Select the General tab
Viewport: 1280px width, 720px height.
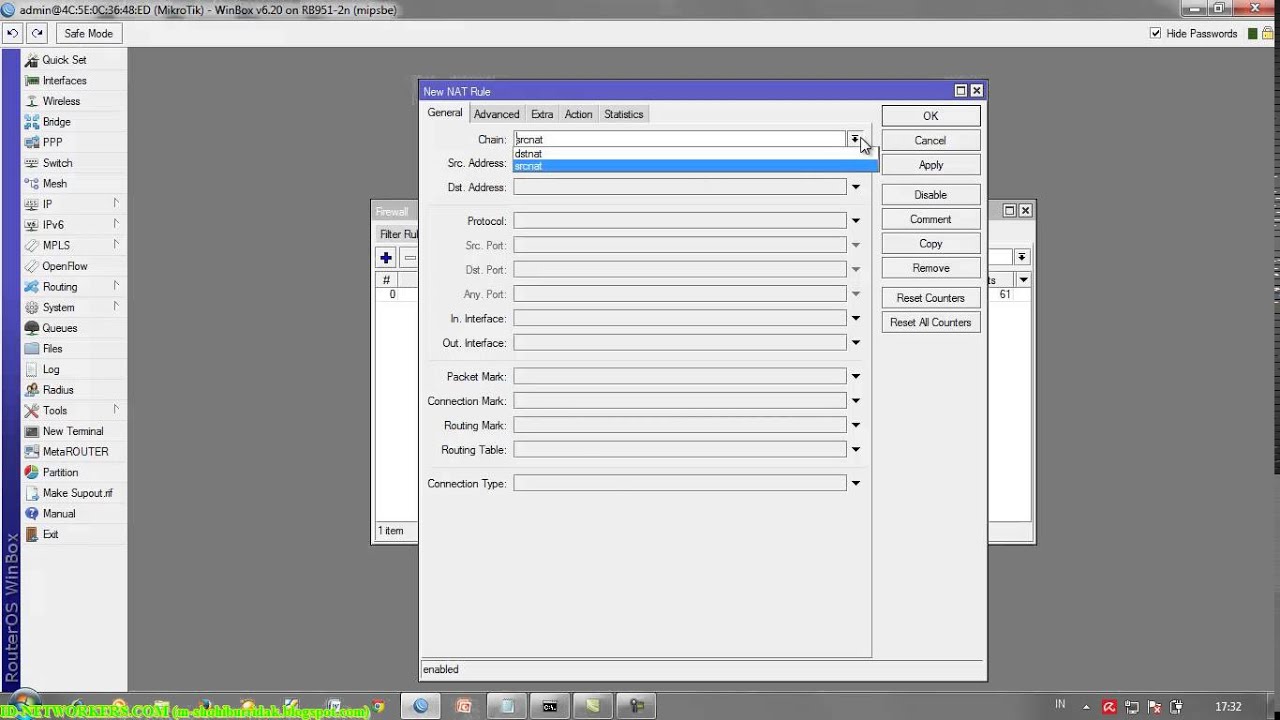coord(445,113)
